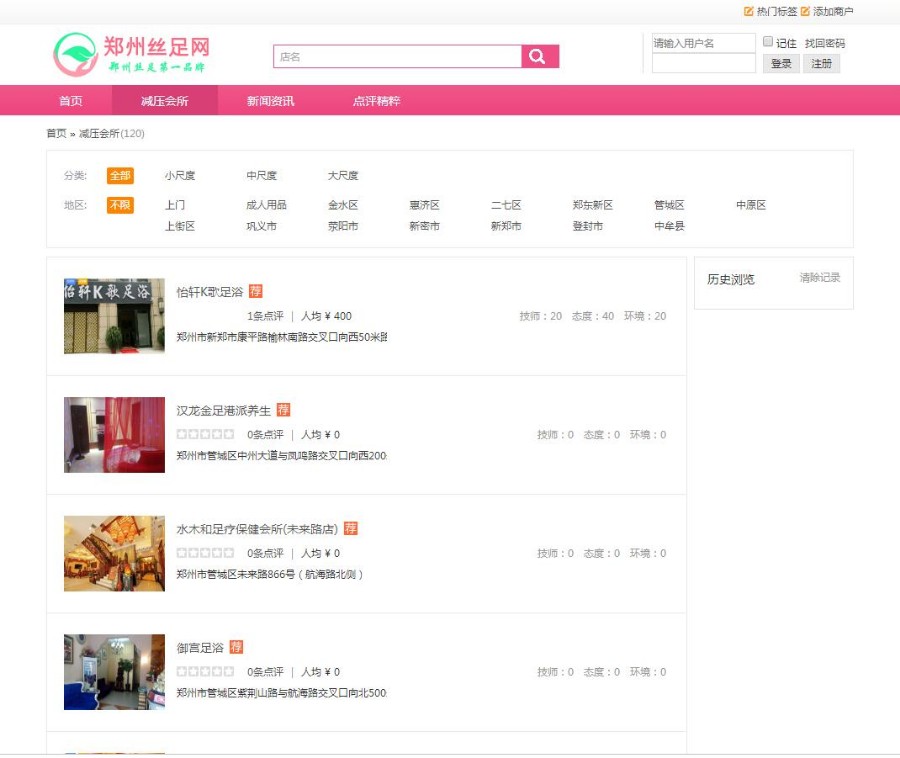This screenshot has height=758, width=900.
Task: Filter area by 中牟县
Action: pos(669,226)
